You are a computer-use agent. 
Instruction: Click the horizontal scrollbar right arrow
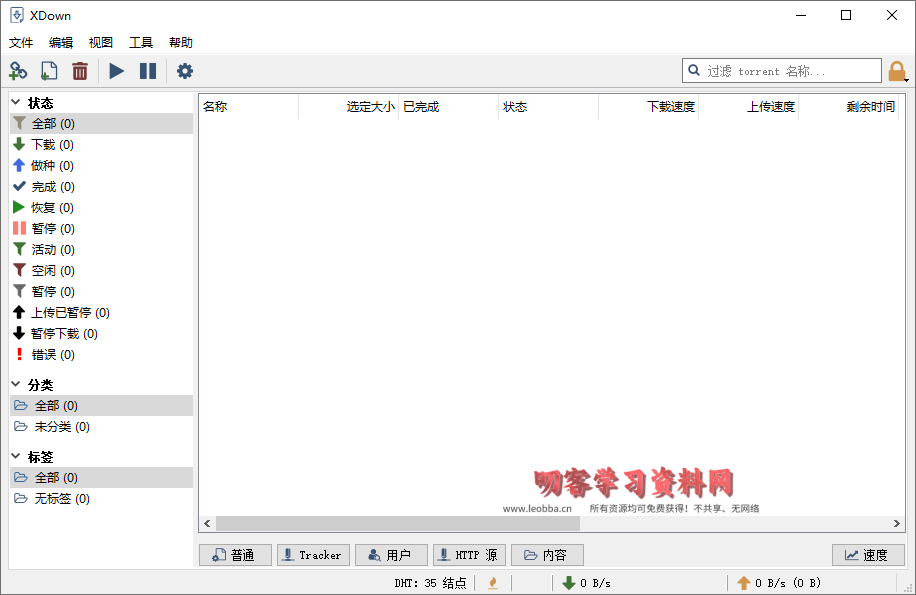(x=897, y=524)
